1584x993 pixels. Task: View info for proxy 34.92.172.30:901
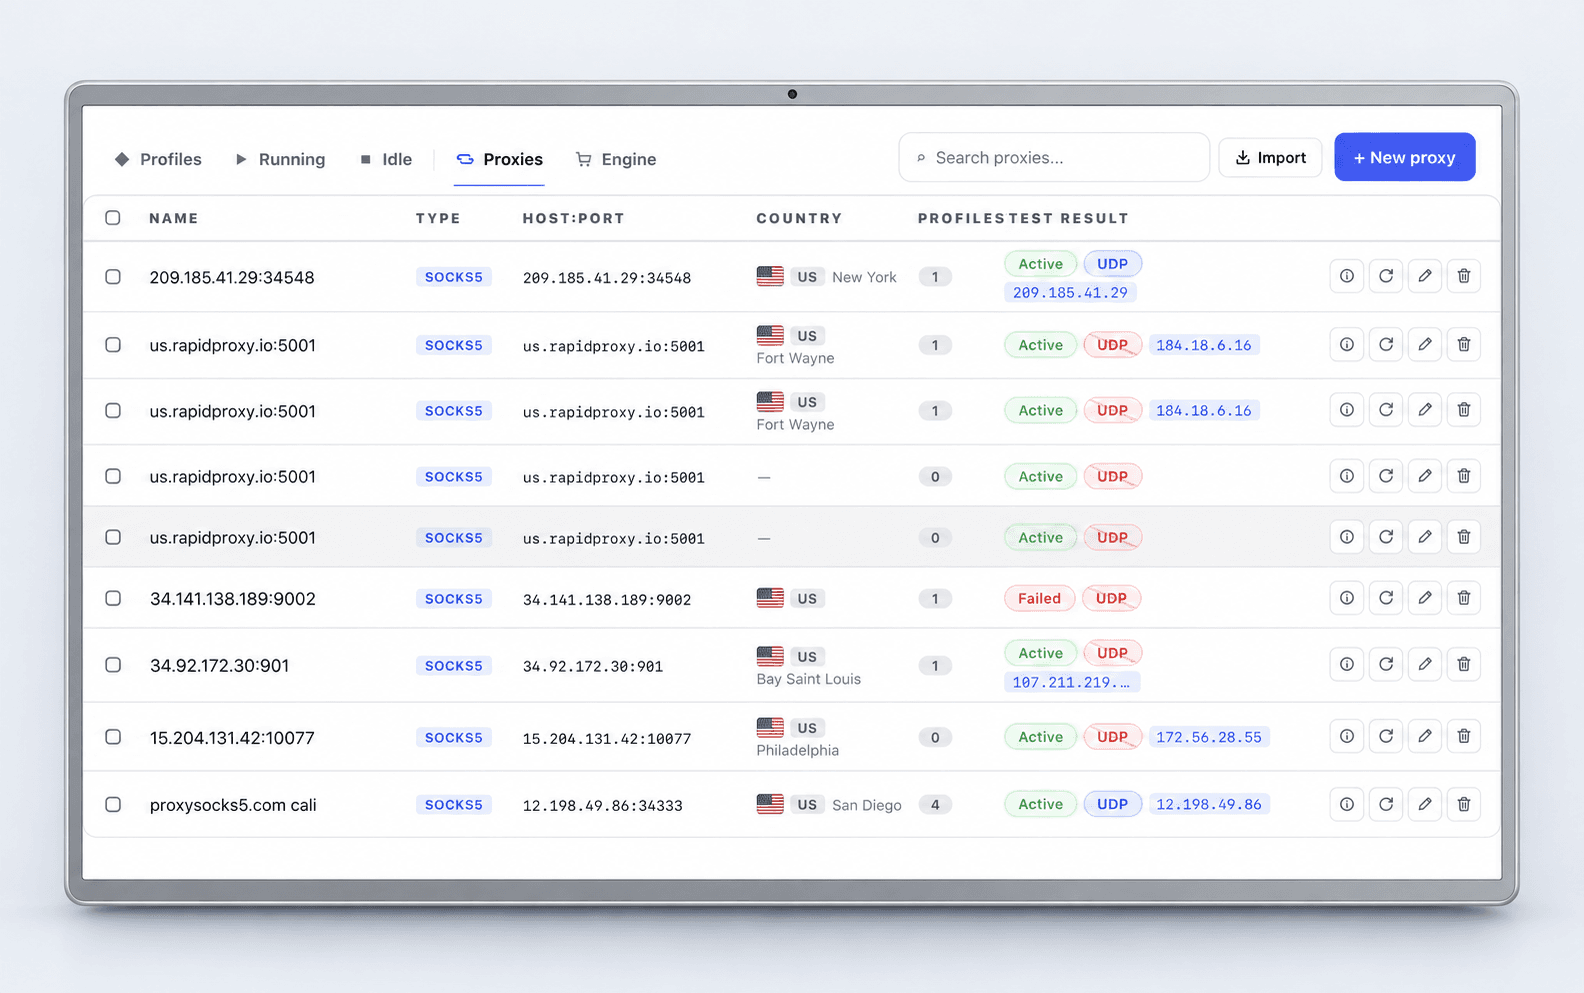tap(1347, 664)
